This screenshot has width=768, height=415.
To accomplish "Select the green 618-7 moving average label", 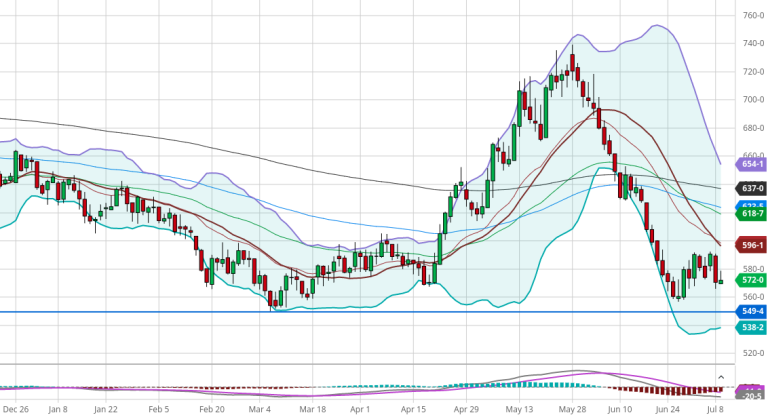I will (x=752, y=214).
